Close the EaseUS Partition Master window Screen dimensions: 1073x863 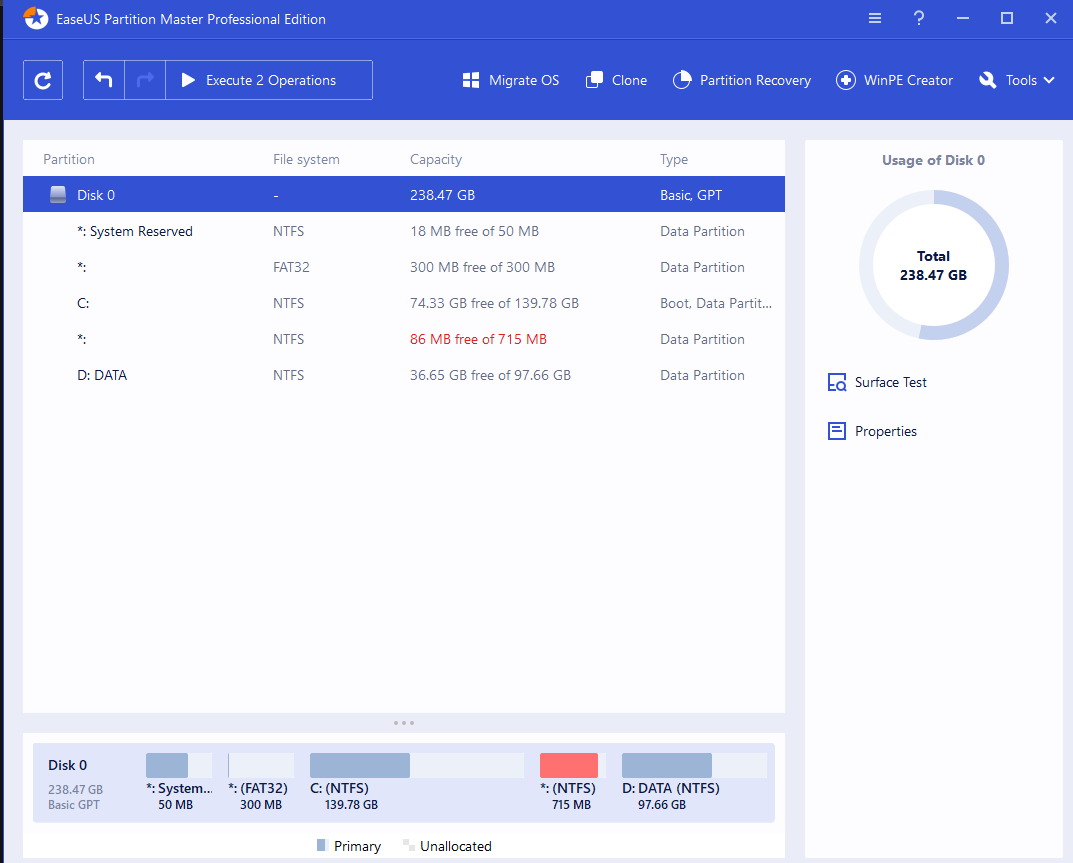click(x=1050, y=18)
